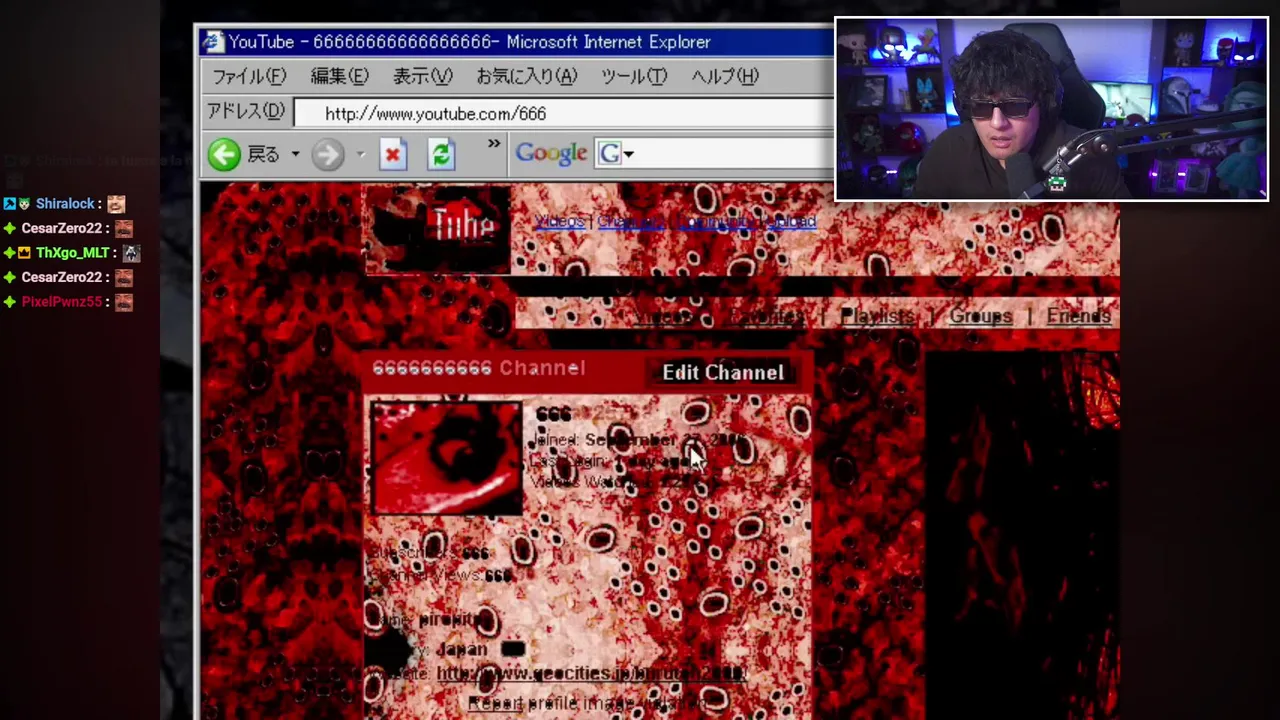Click the red eye channel avatar
The width and height of the screenshot is (1280, 720).
[446, 457]
